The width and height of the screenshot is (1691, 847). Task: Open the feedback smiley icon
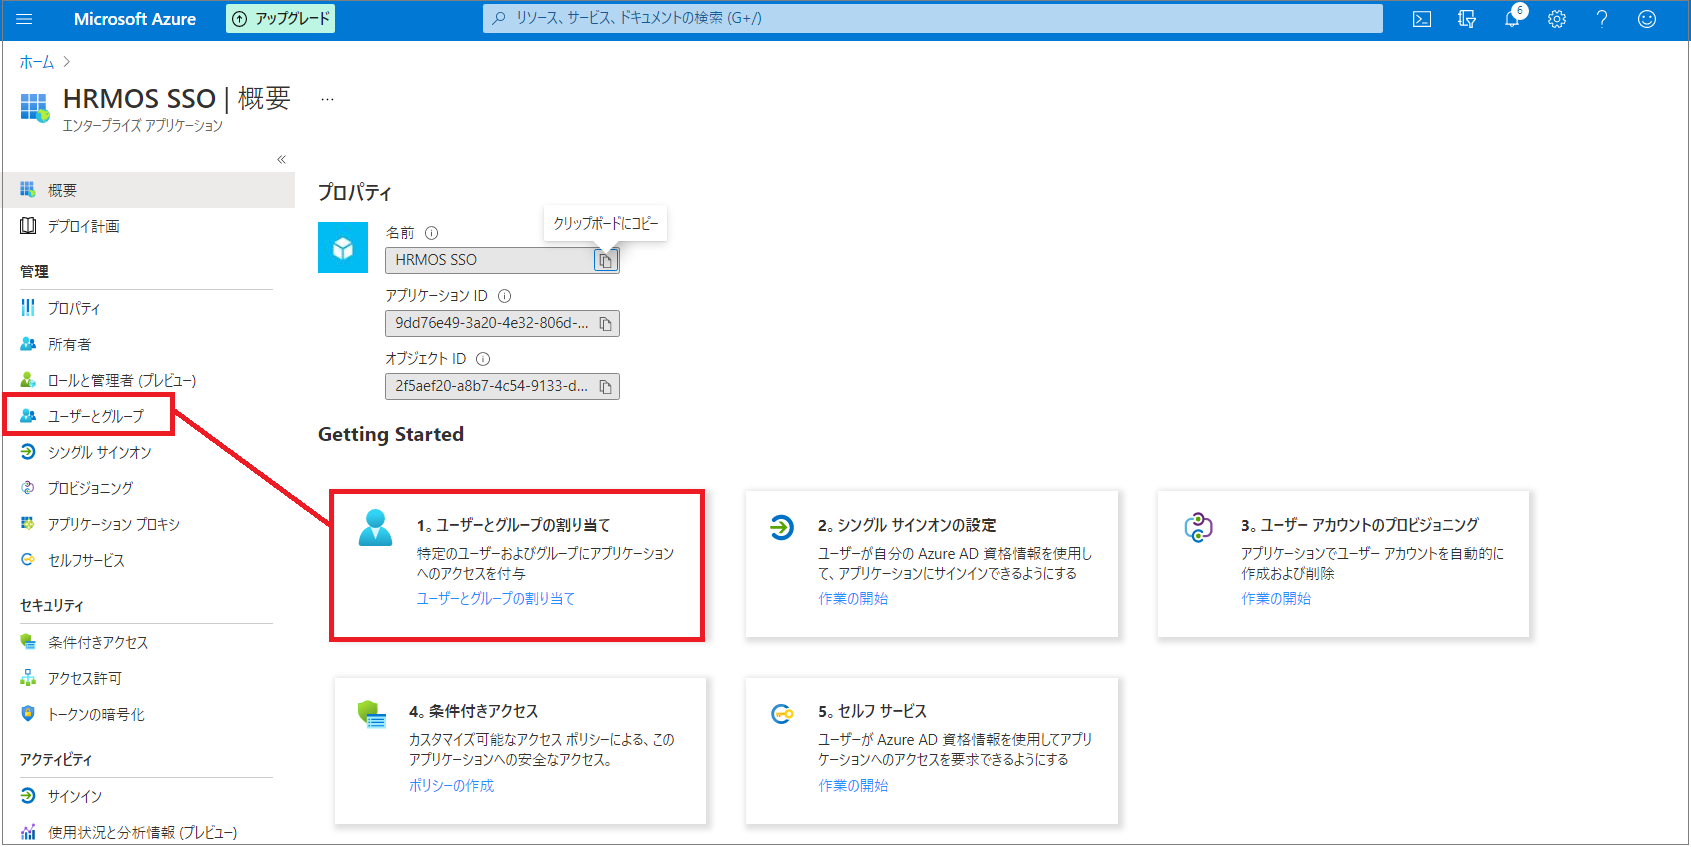[x=1647, y=19]
